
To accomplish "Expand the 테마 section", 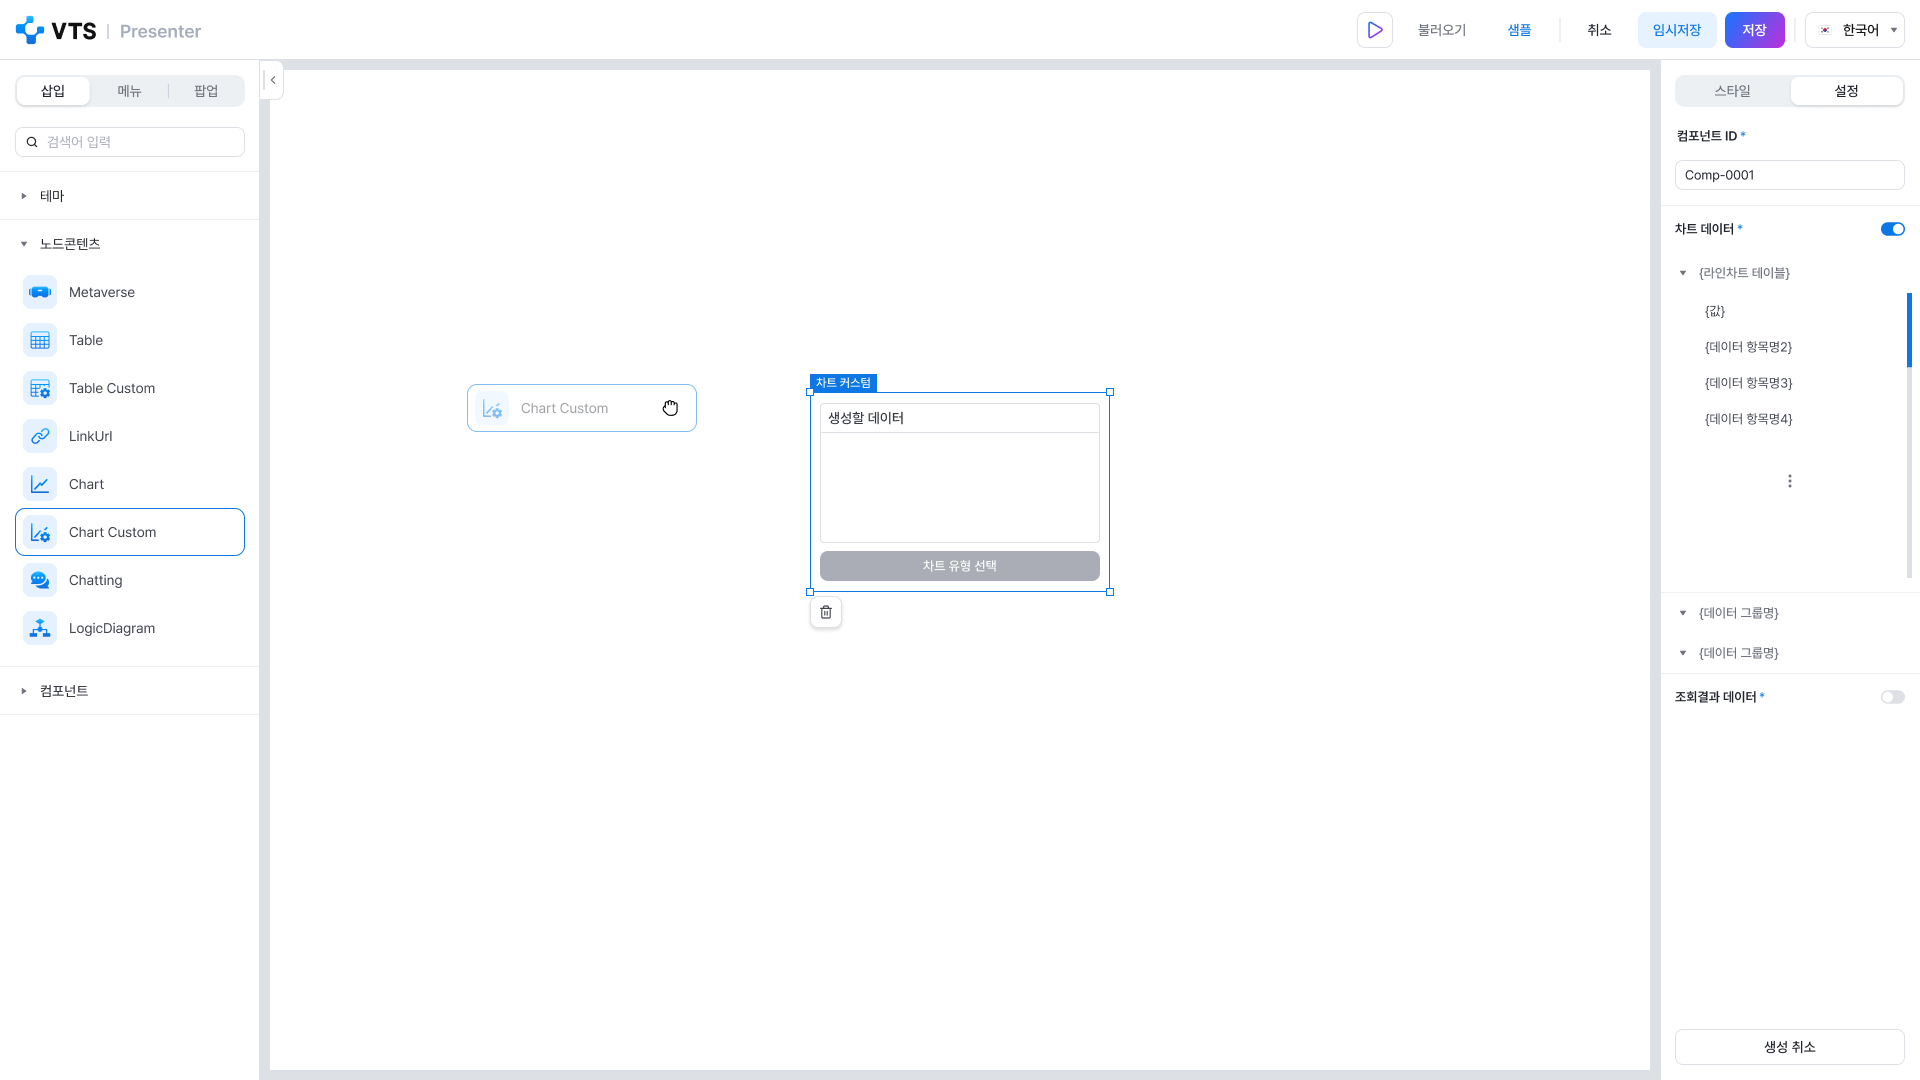I will coord(24,196).
